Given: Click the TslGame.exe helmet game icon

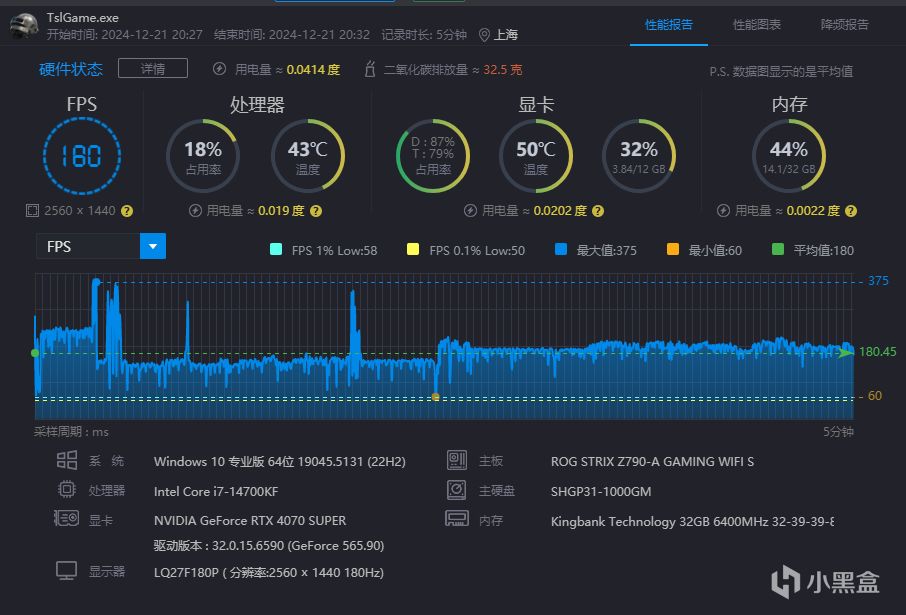Looking at the screenshot, I should tap(24, 25).
